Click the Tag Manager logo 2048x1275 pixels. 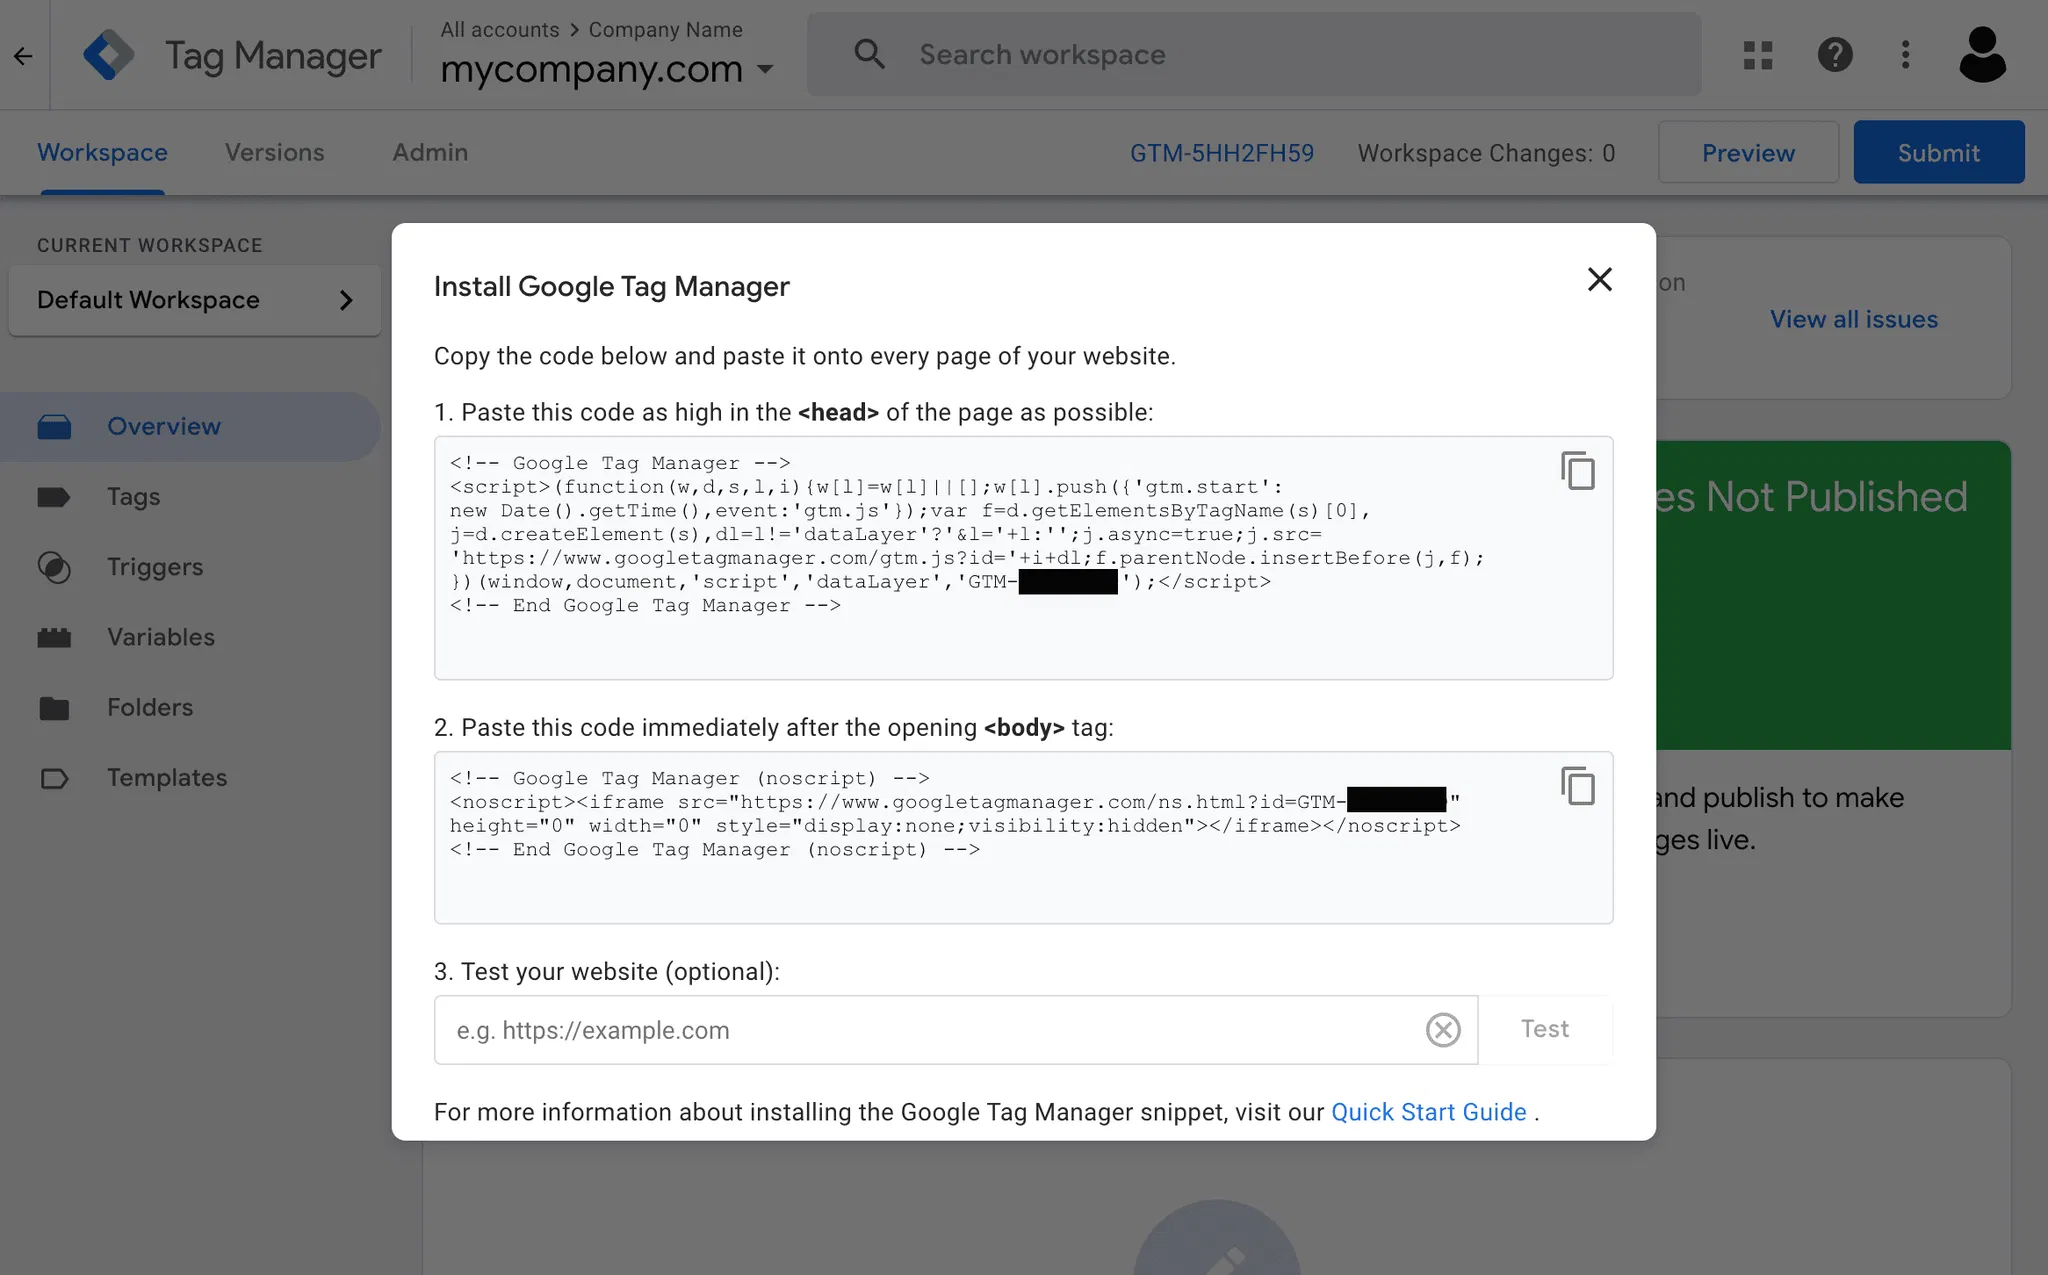point(109,55)
